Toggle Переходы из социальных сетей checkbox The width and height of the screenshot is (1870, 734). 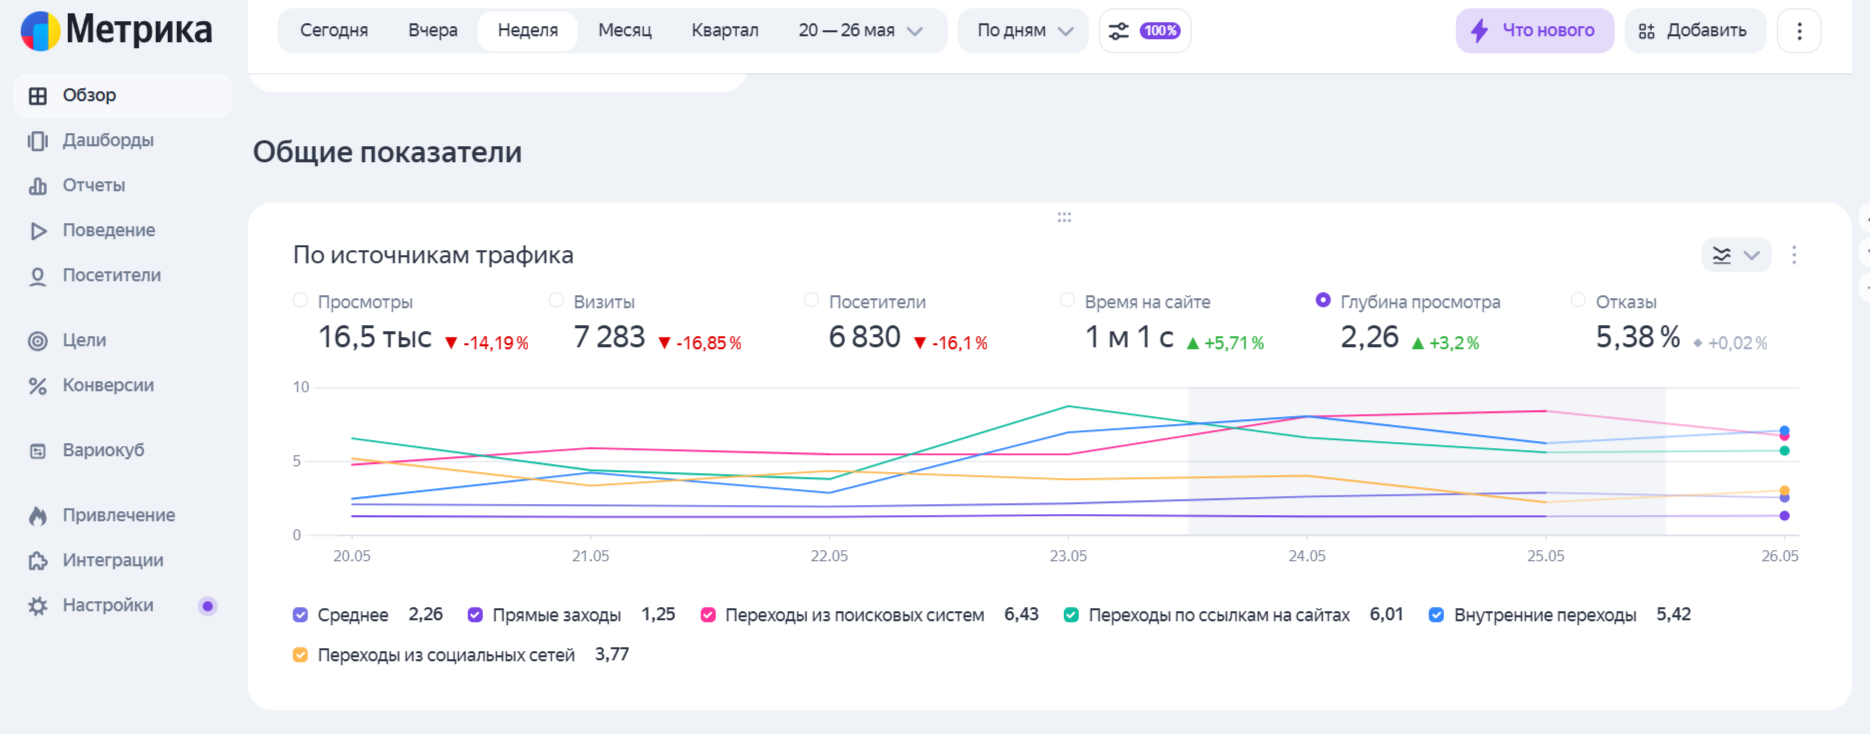(x=300, y=655)
